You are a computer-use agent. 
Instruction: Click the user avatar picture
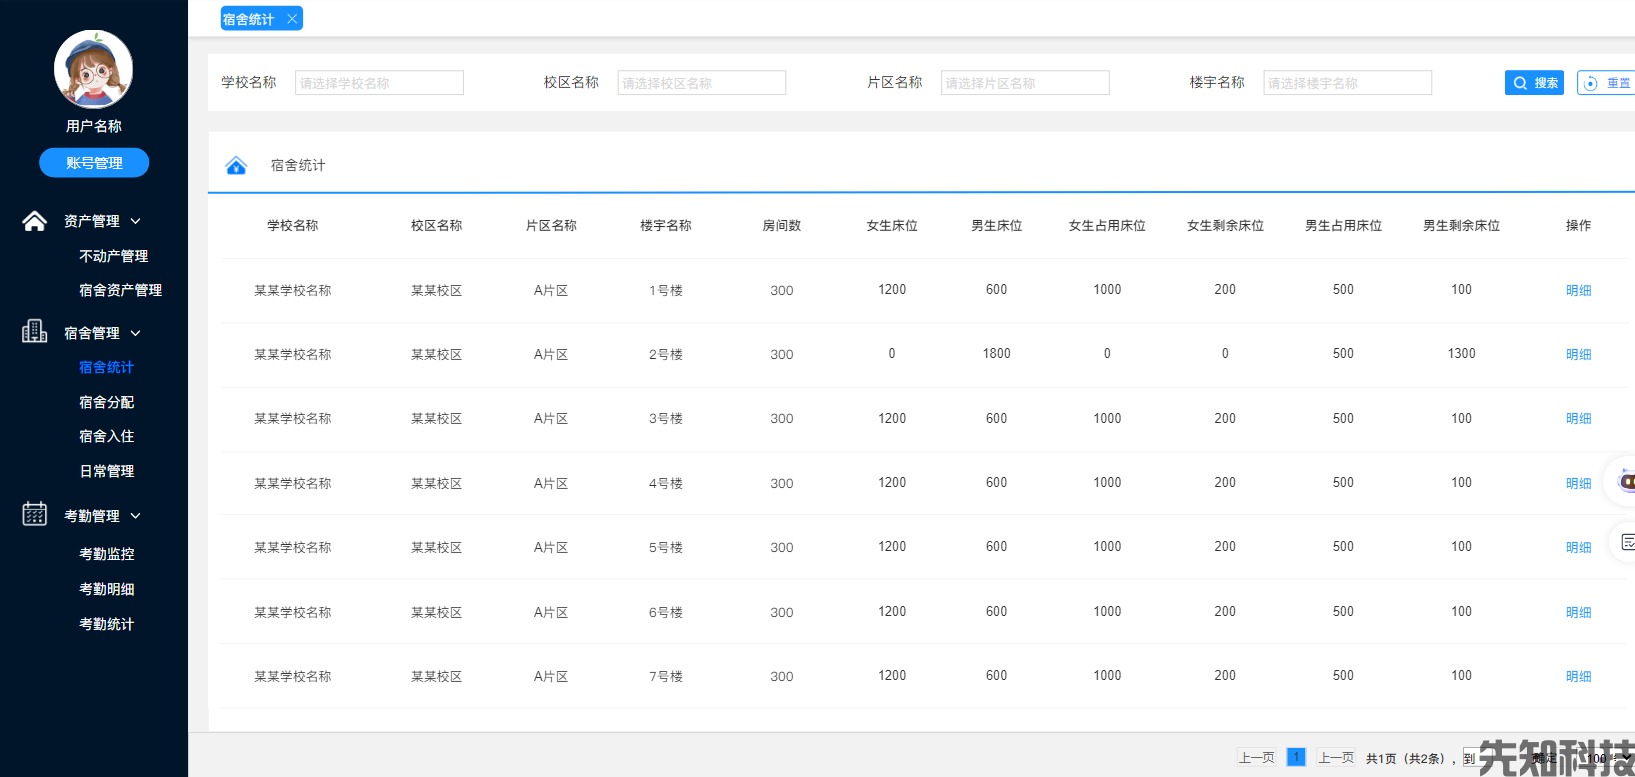click(x=93, y=69)
